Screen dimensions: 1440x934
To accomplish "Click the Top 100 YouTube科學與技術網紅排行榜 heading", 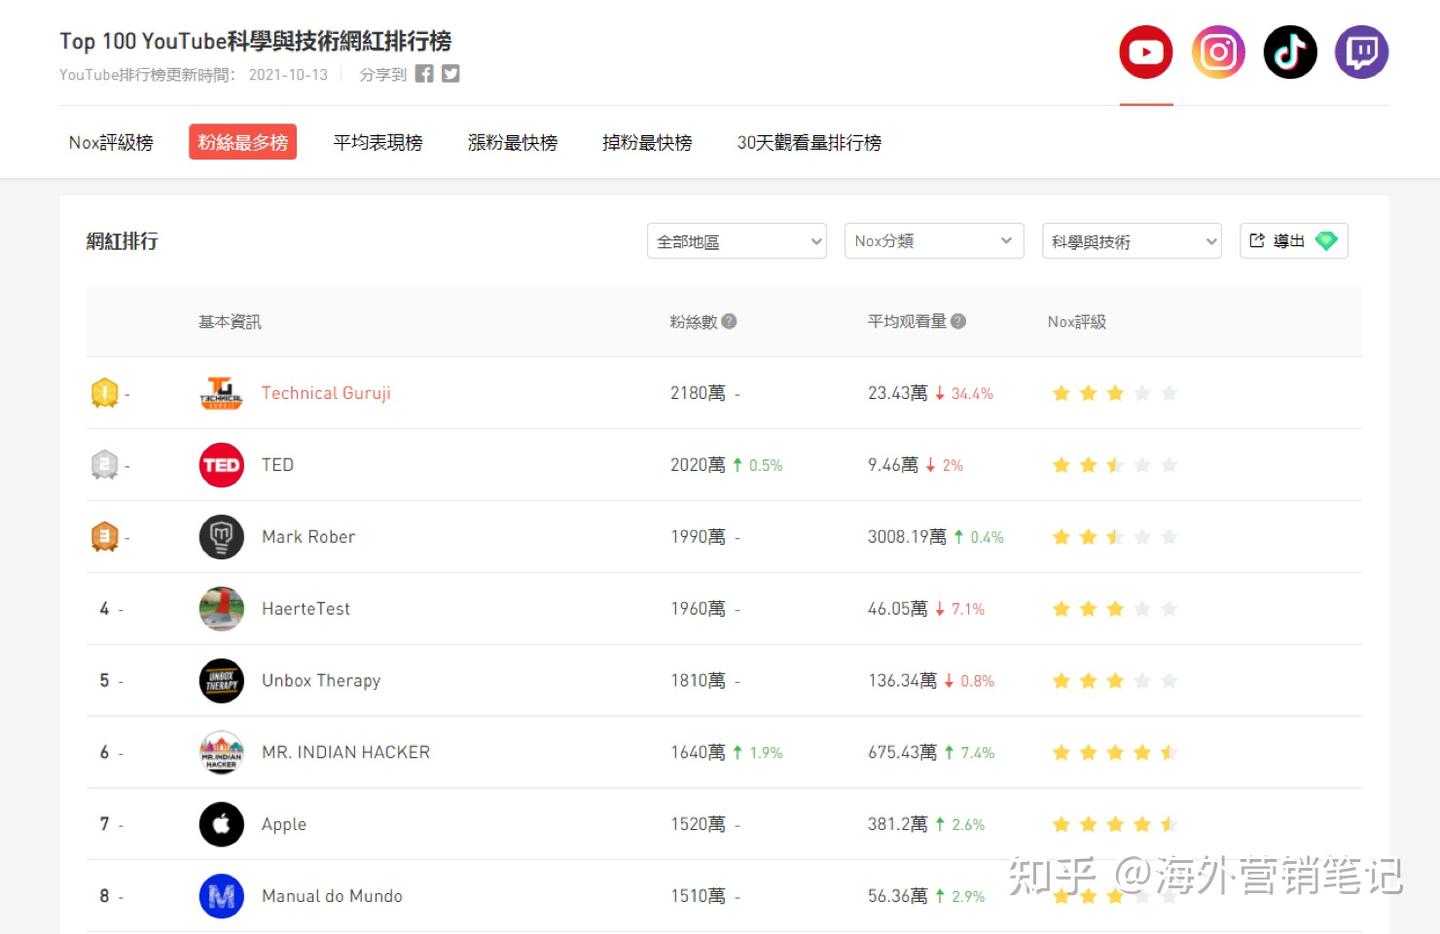I will tap(256, 41).
